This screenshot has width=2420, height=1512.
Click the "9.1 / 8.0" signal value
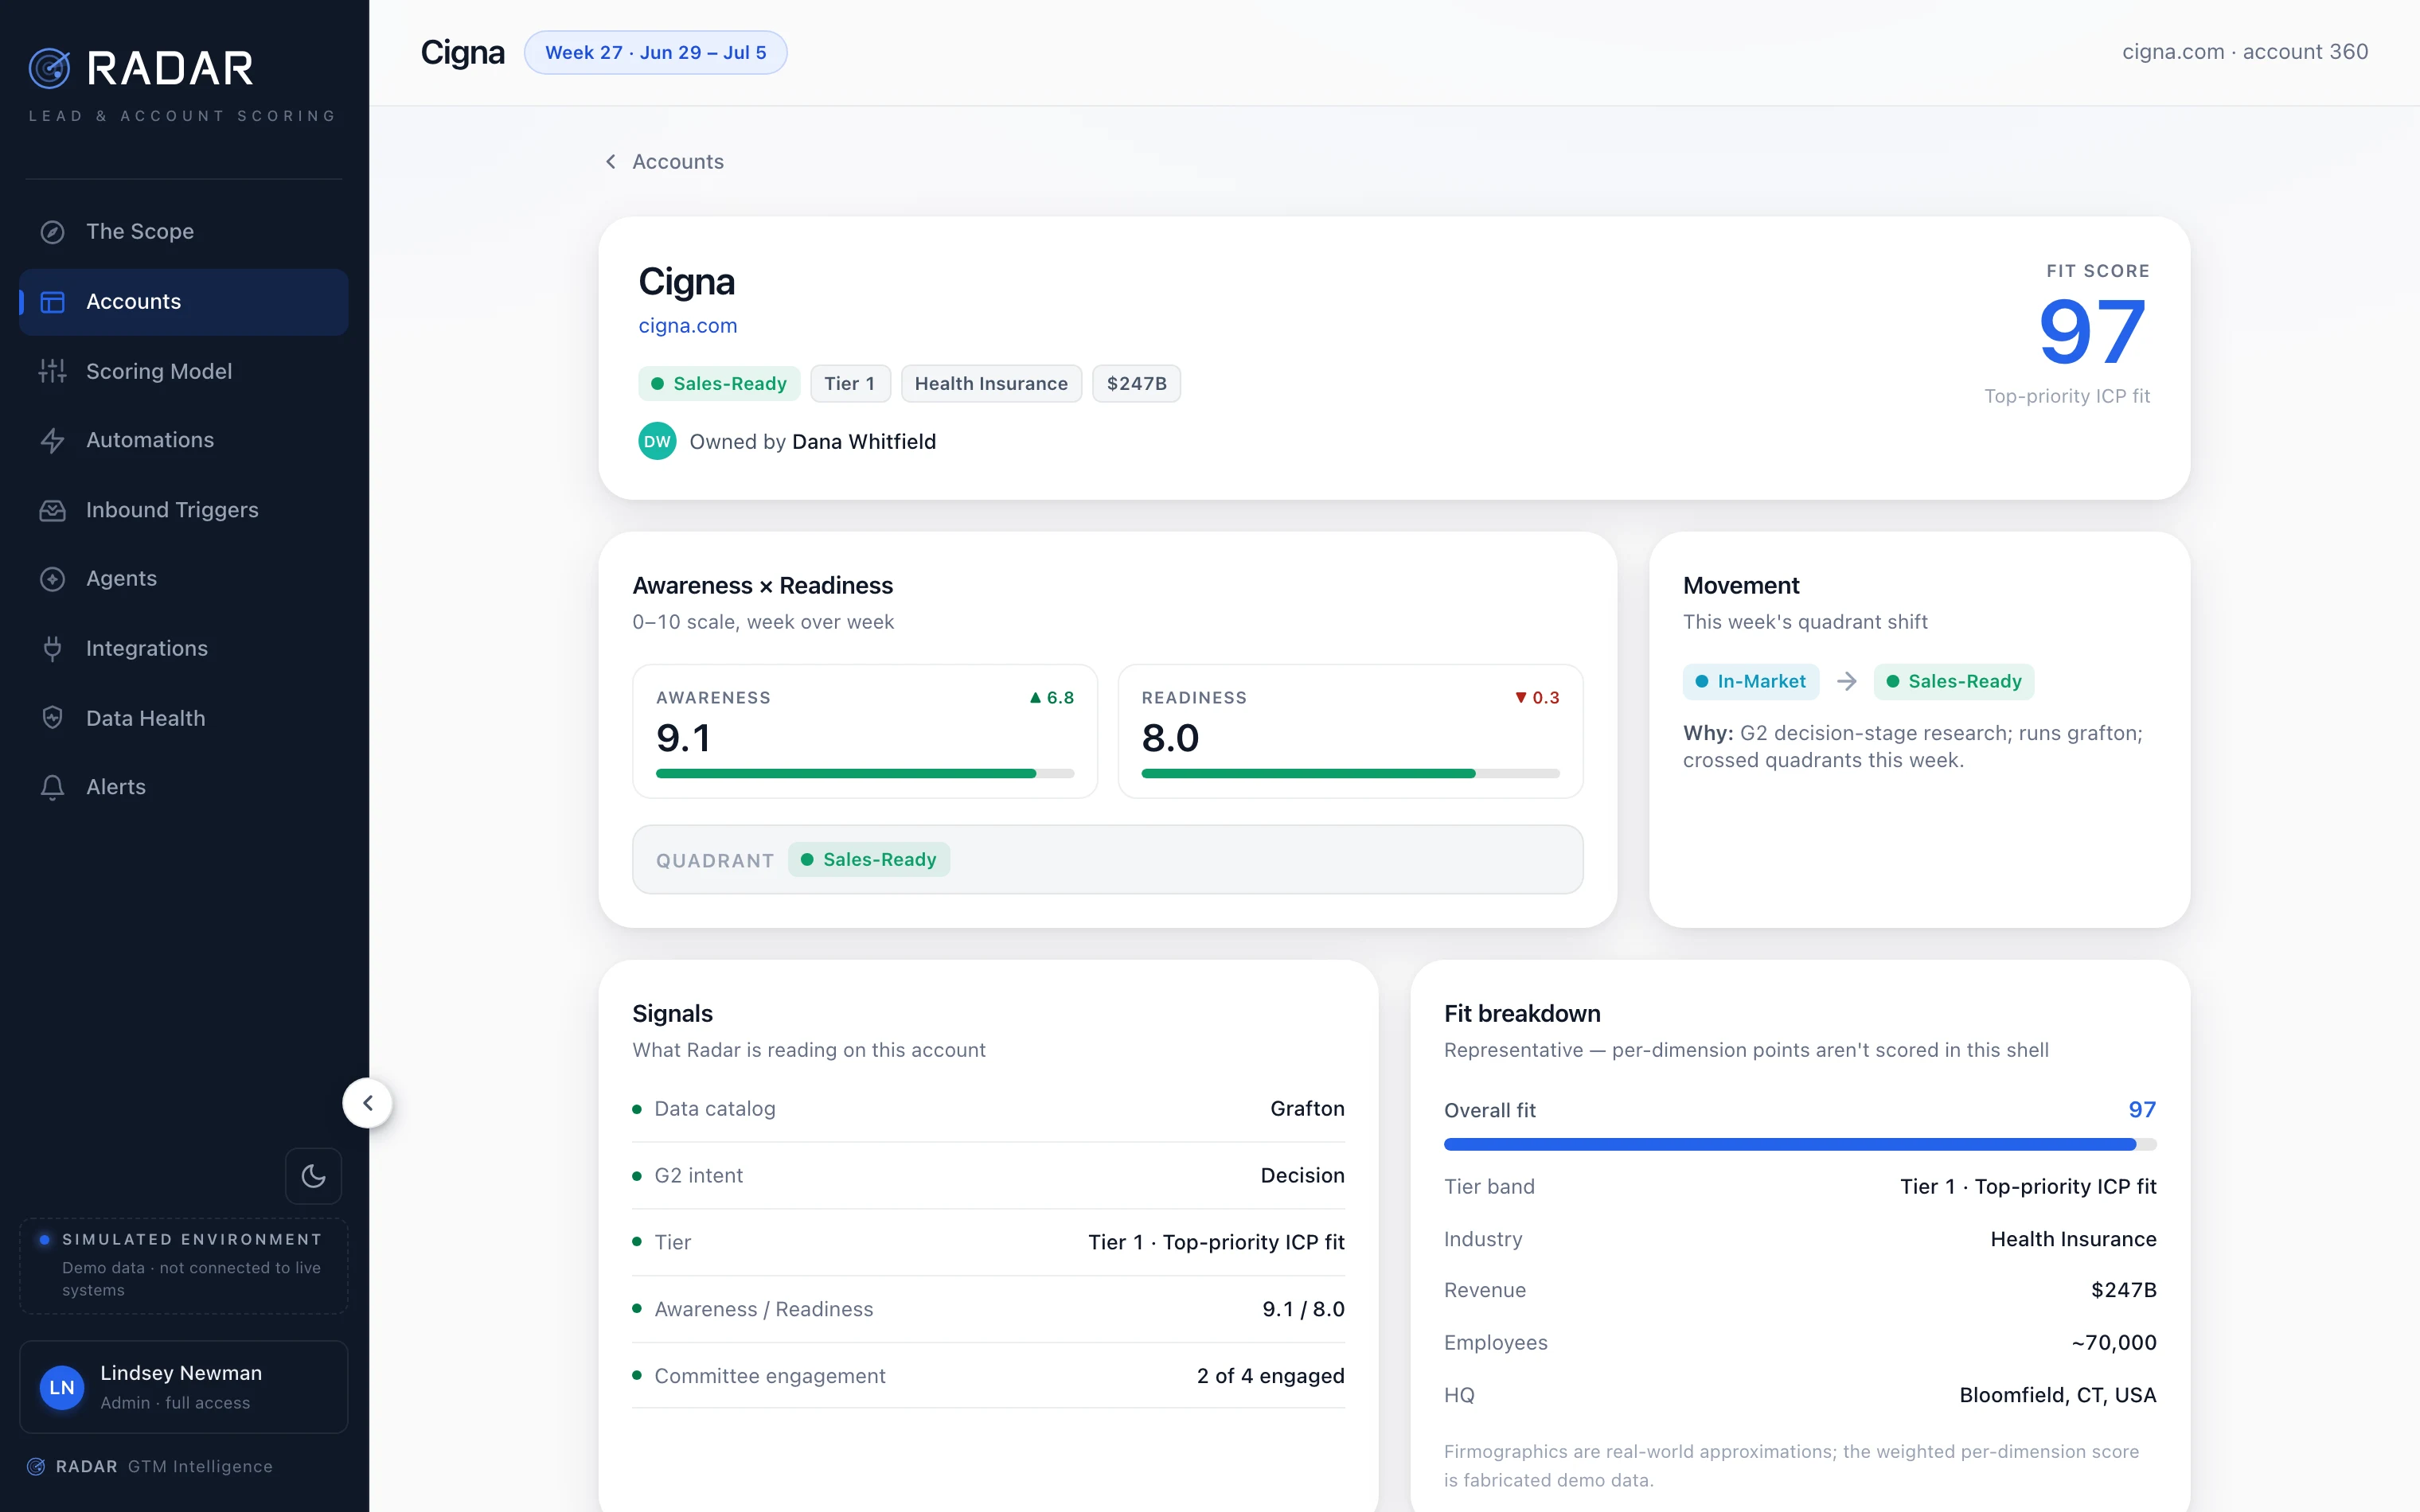click(x=1303, y=1309)
